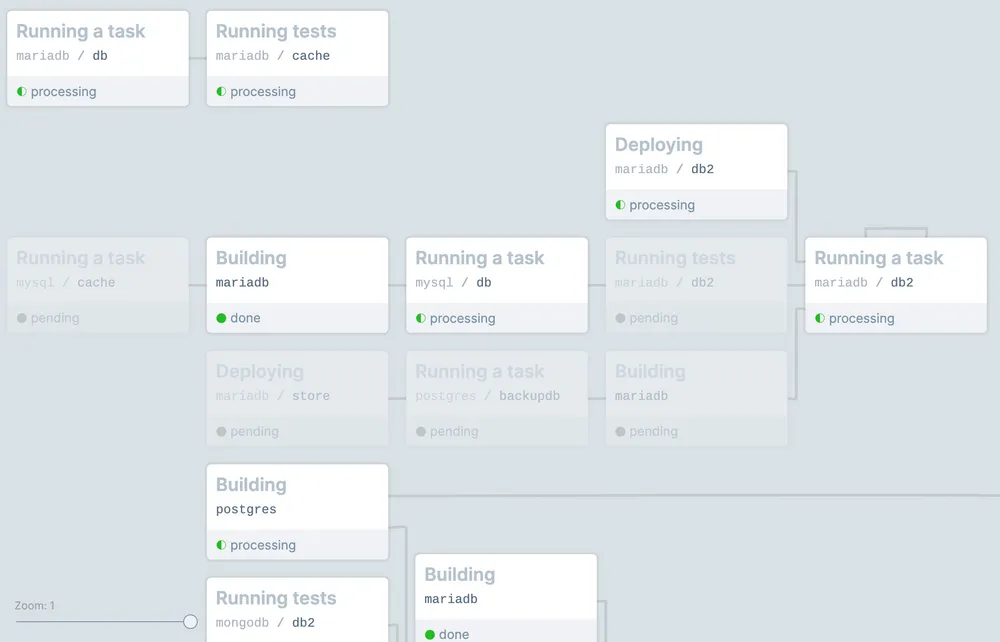This screenshot has width=1000, height=642.
Task: Select the Running a task postgres / backupdb card
Action: 497,398
